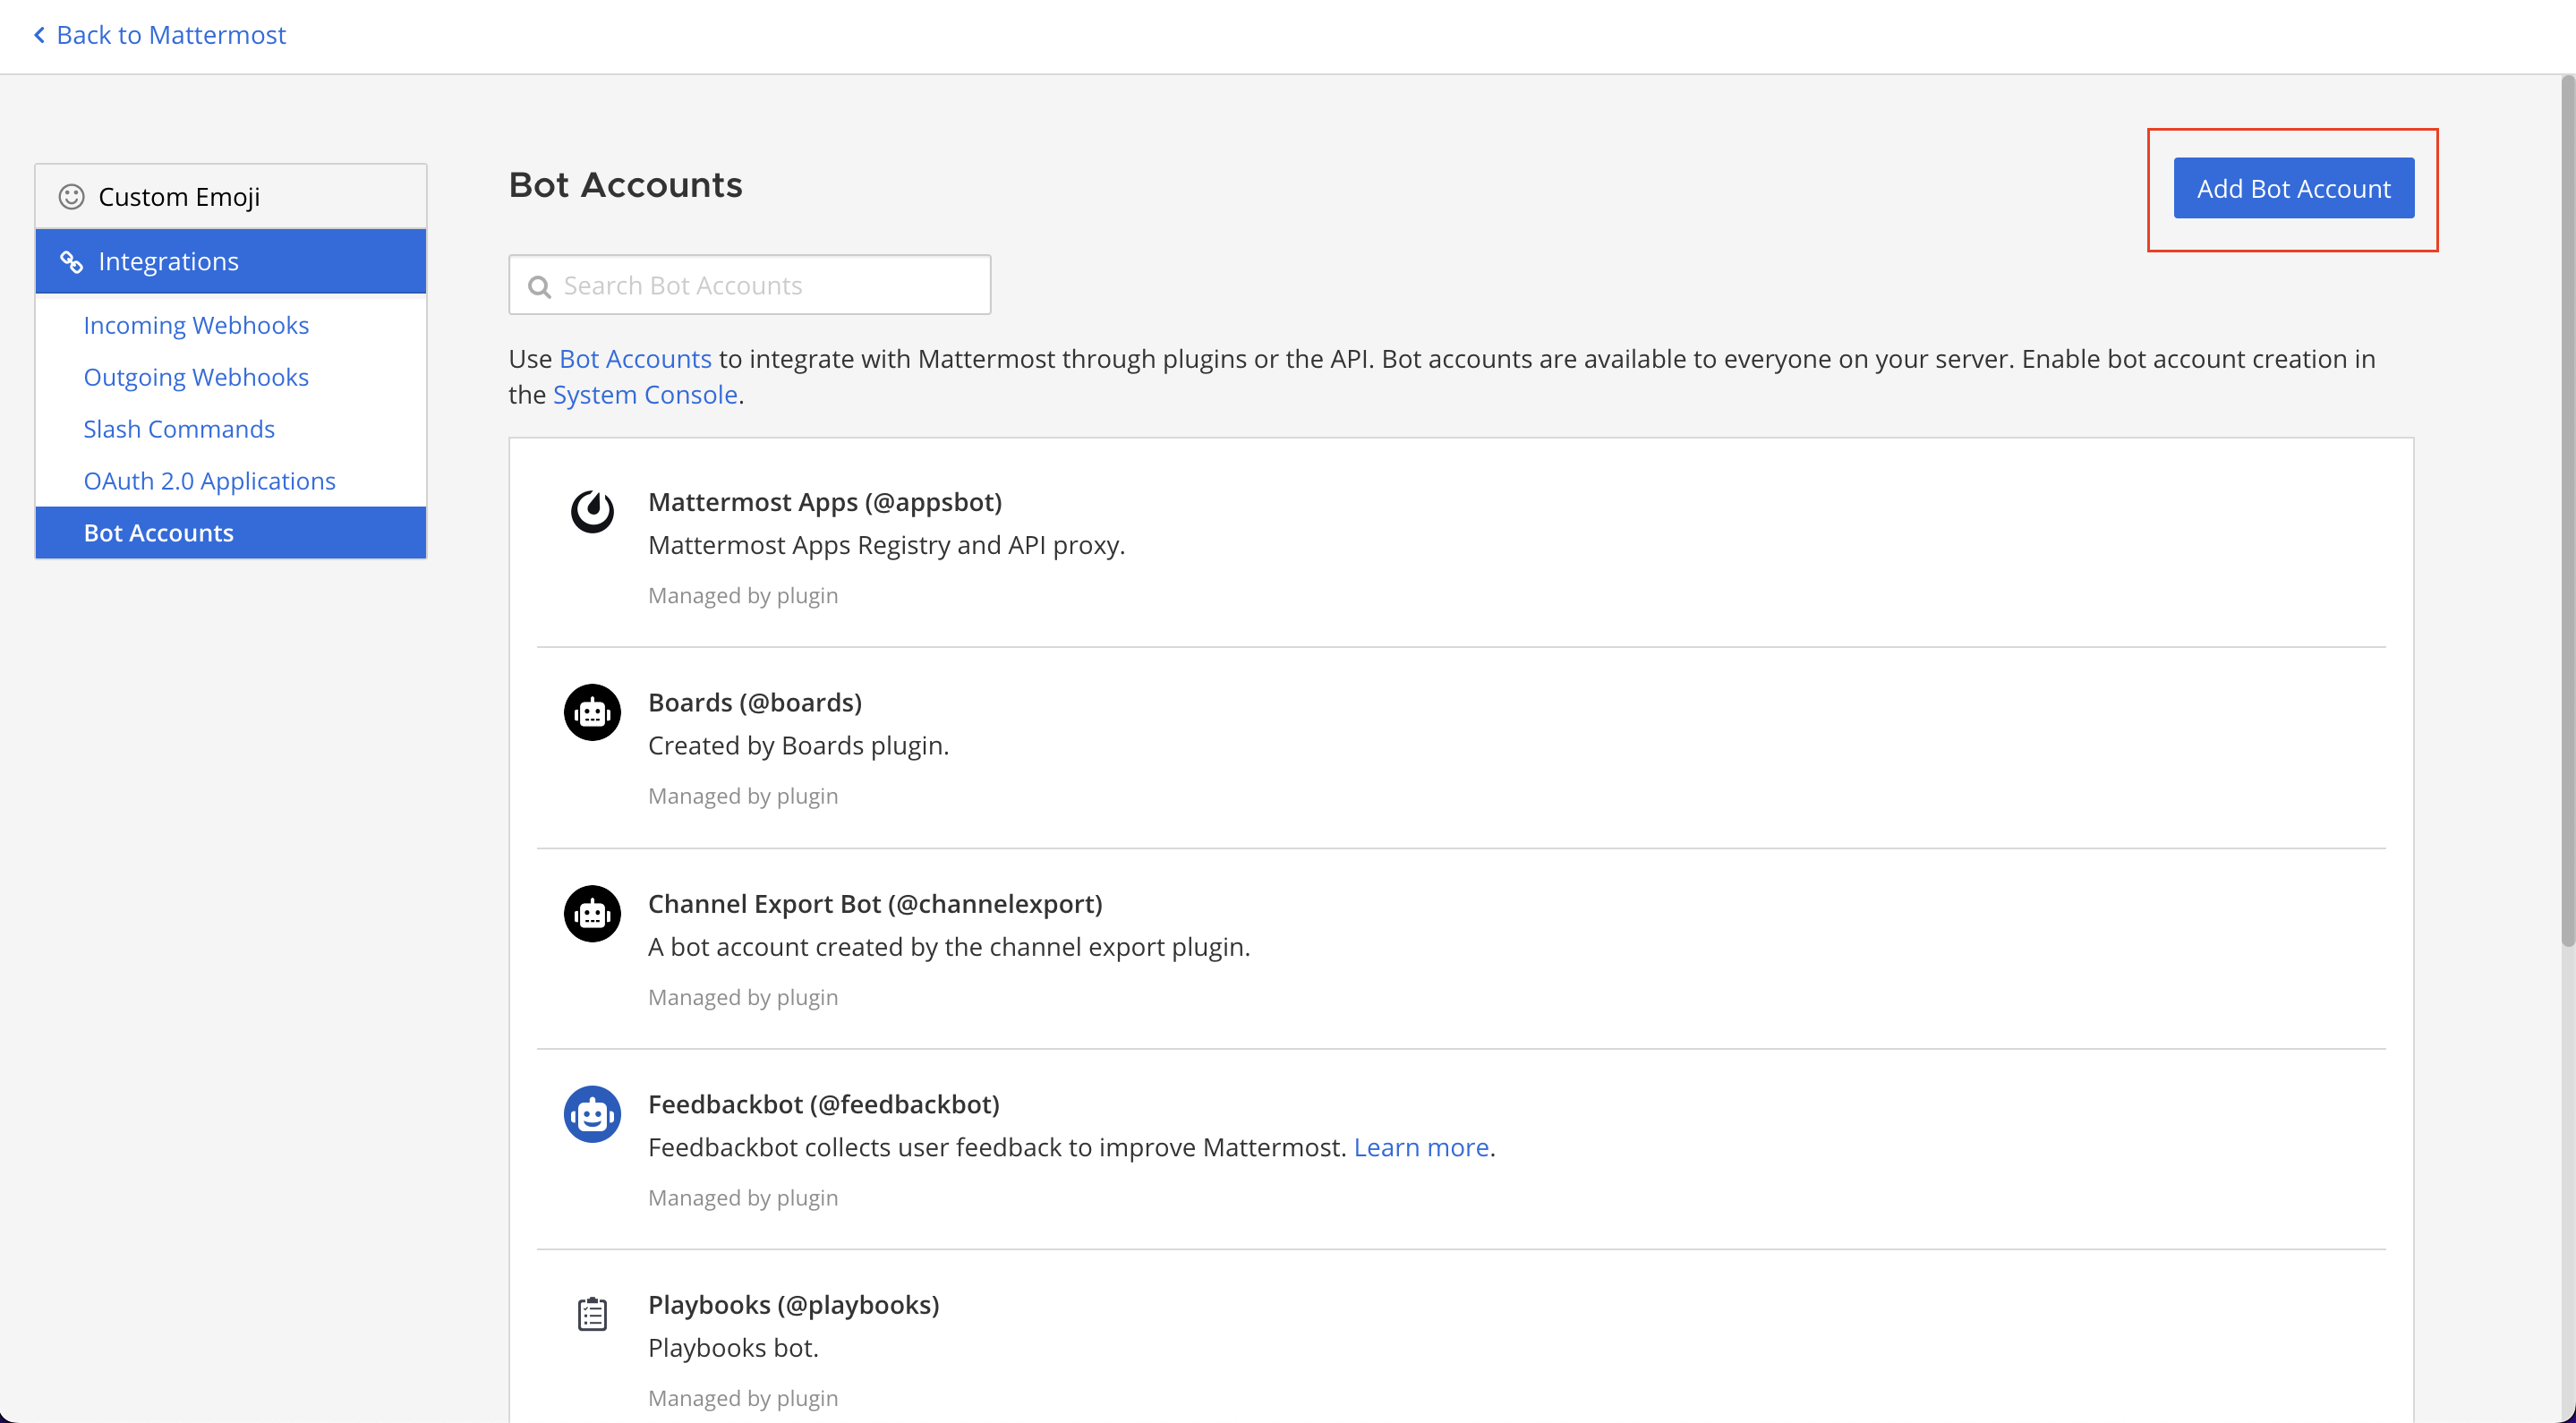Open the Feedbackbot Learn more link
The image size is (2576, 1423).
tap(1421, 1147)
